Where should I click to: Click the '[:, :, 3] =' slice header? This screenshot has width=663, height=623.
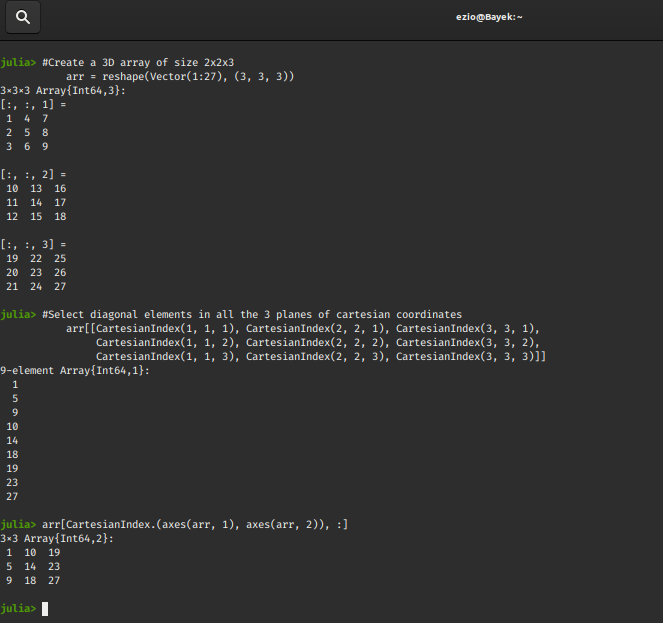pos(33,244)
